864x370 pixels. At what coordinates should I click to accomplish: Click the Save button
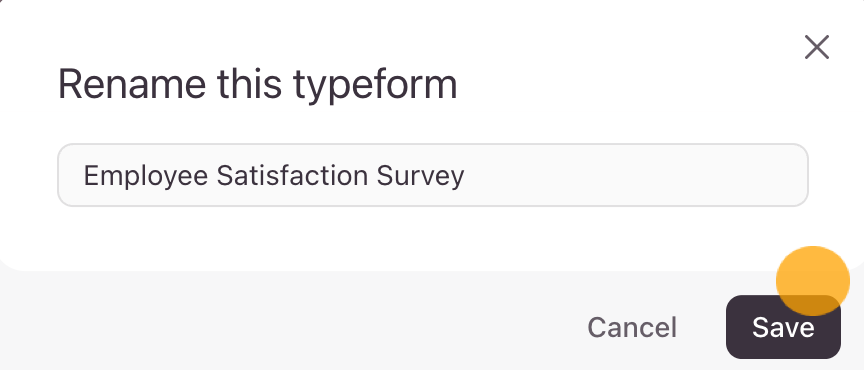click(x=783, y=327)
